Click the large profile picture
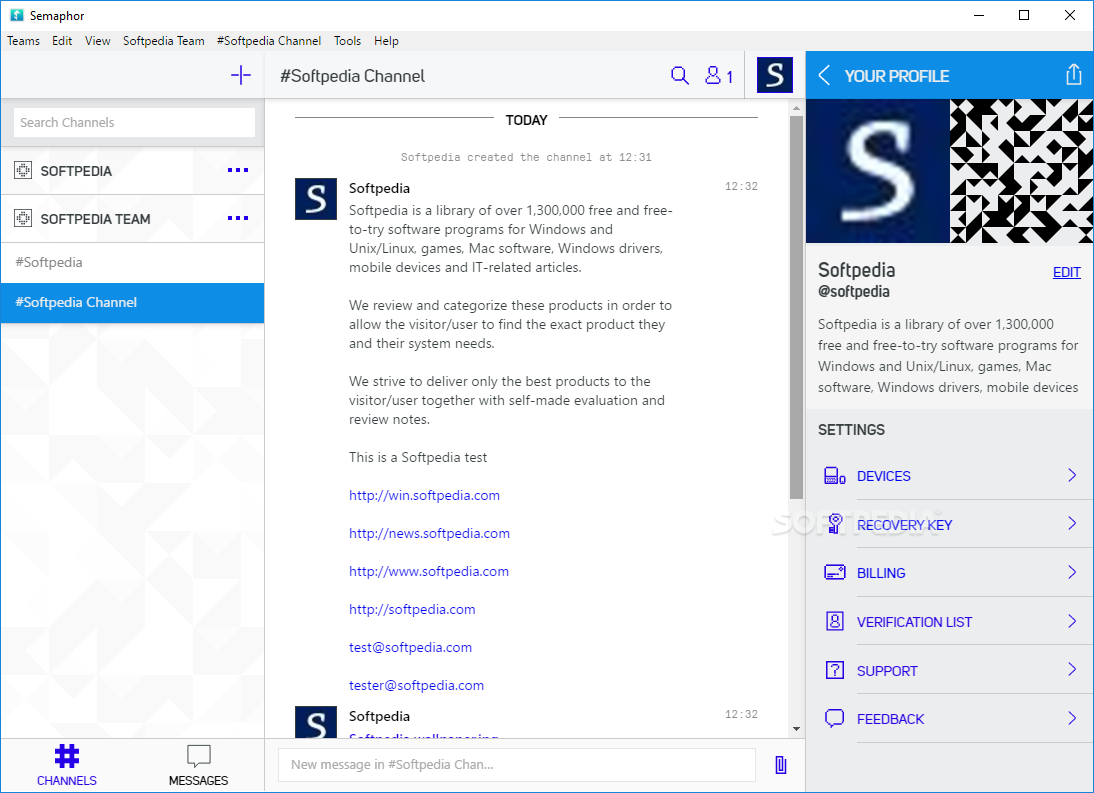The height and width of the screenshot is (793, 1094). pyautogui.click(x=878, y=171)
